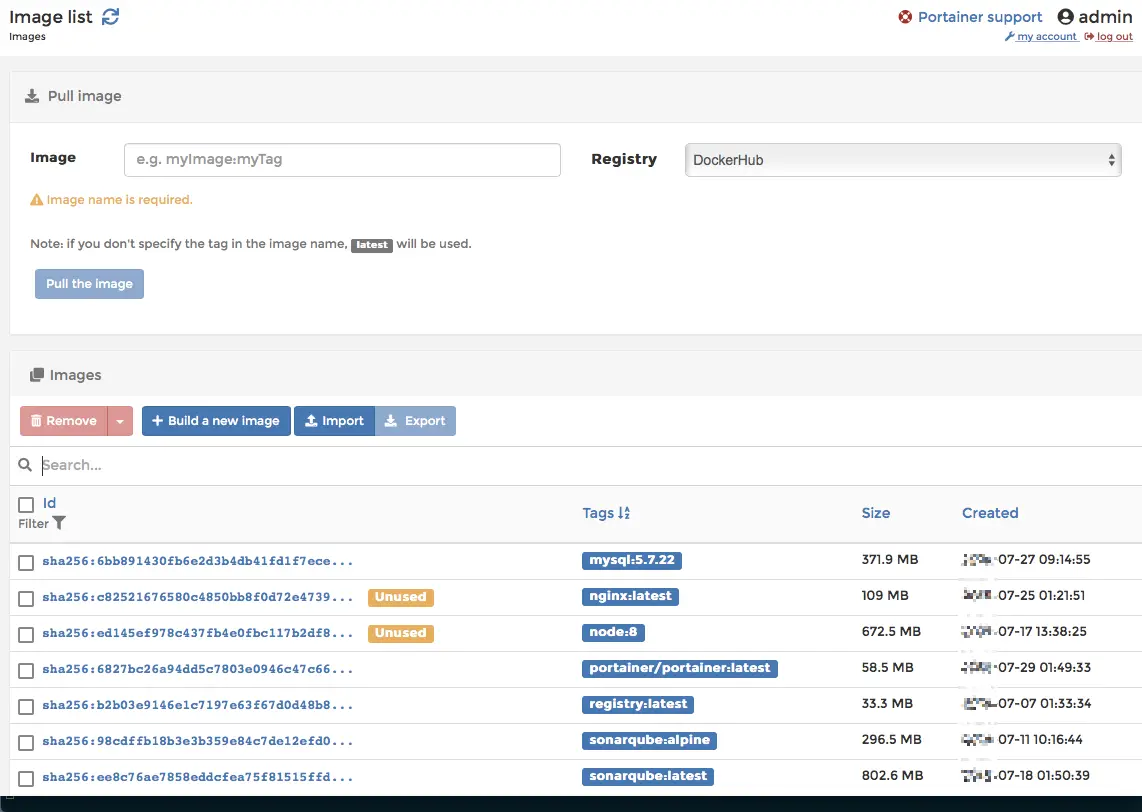Screen dimensions: 1142x812
Task: Toggle Tags column sort order icon
Action: coord(623,513)
